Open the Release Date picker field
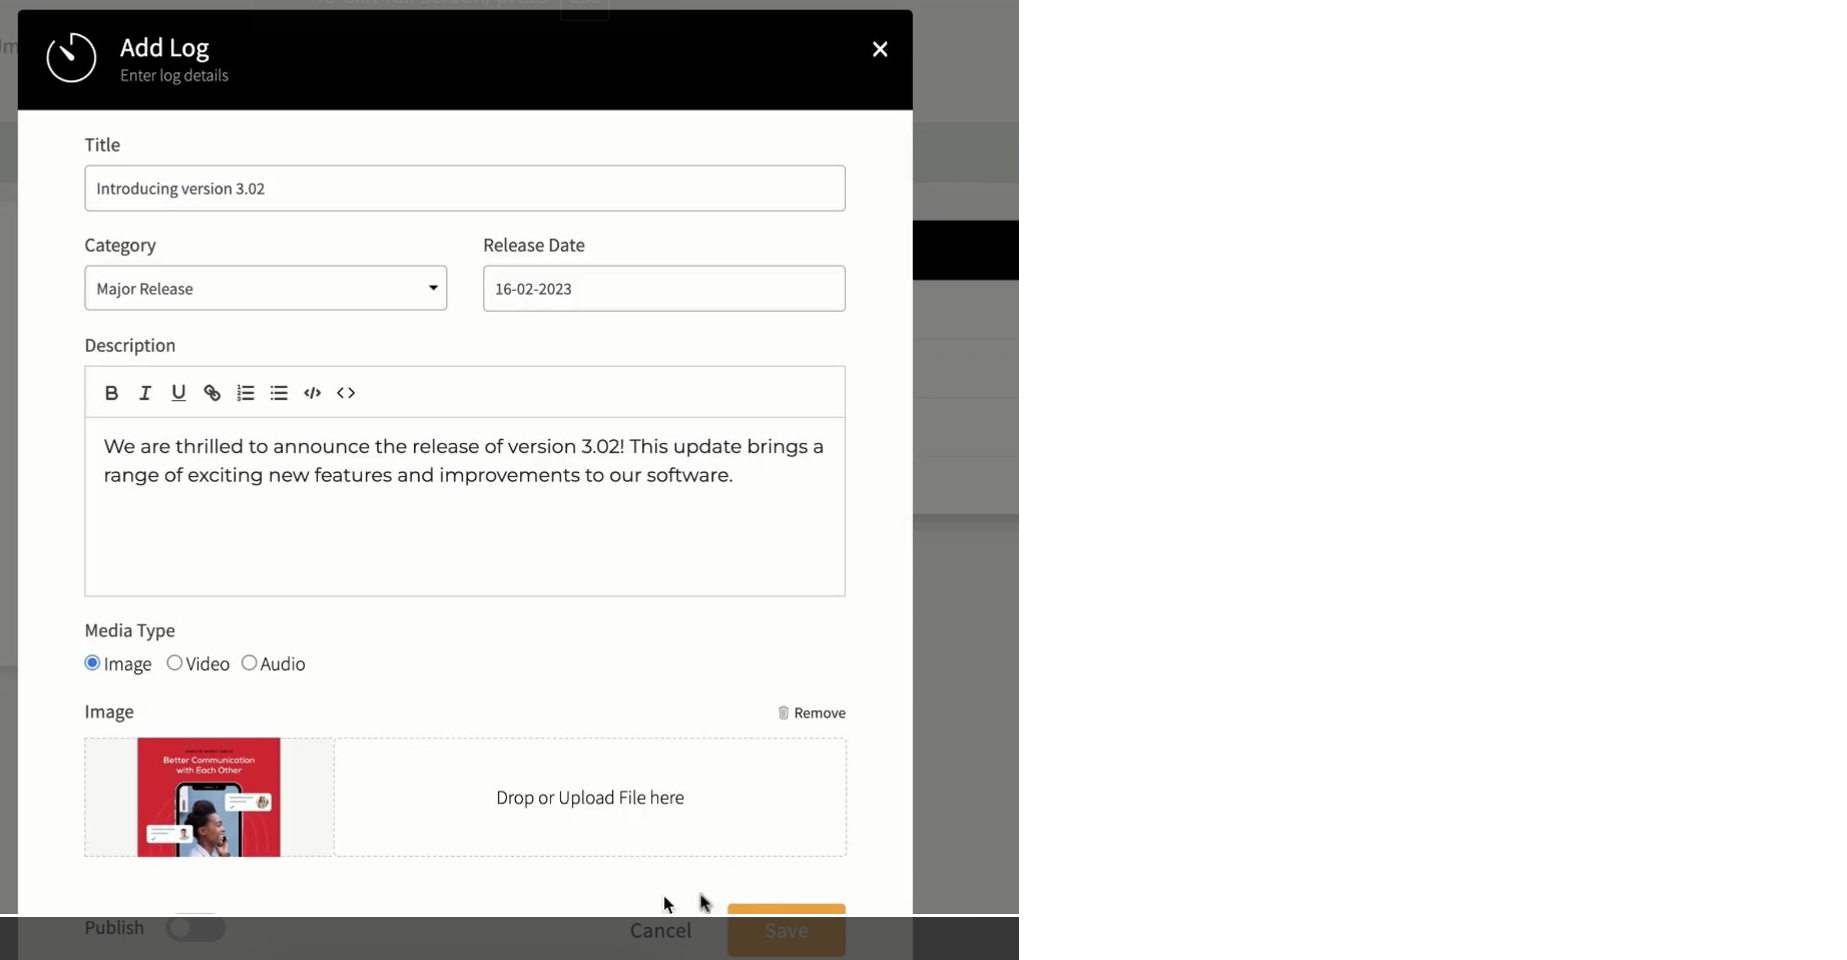The image size is (1847, 960). pos(664,289)
